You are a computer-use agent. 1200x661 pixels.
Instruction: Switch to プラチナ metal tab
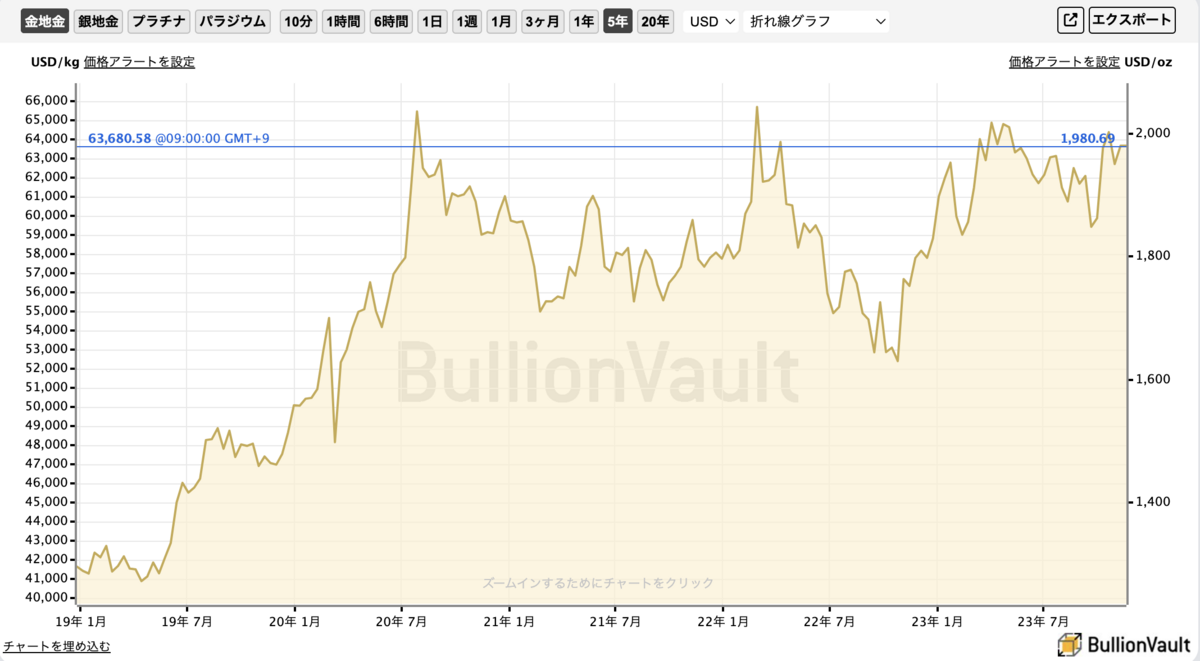point(159,21)
